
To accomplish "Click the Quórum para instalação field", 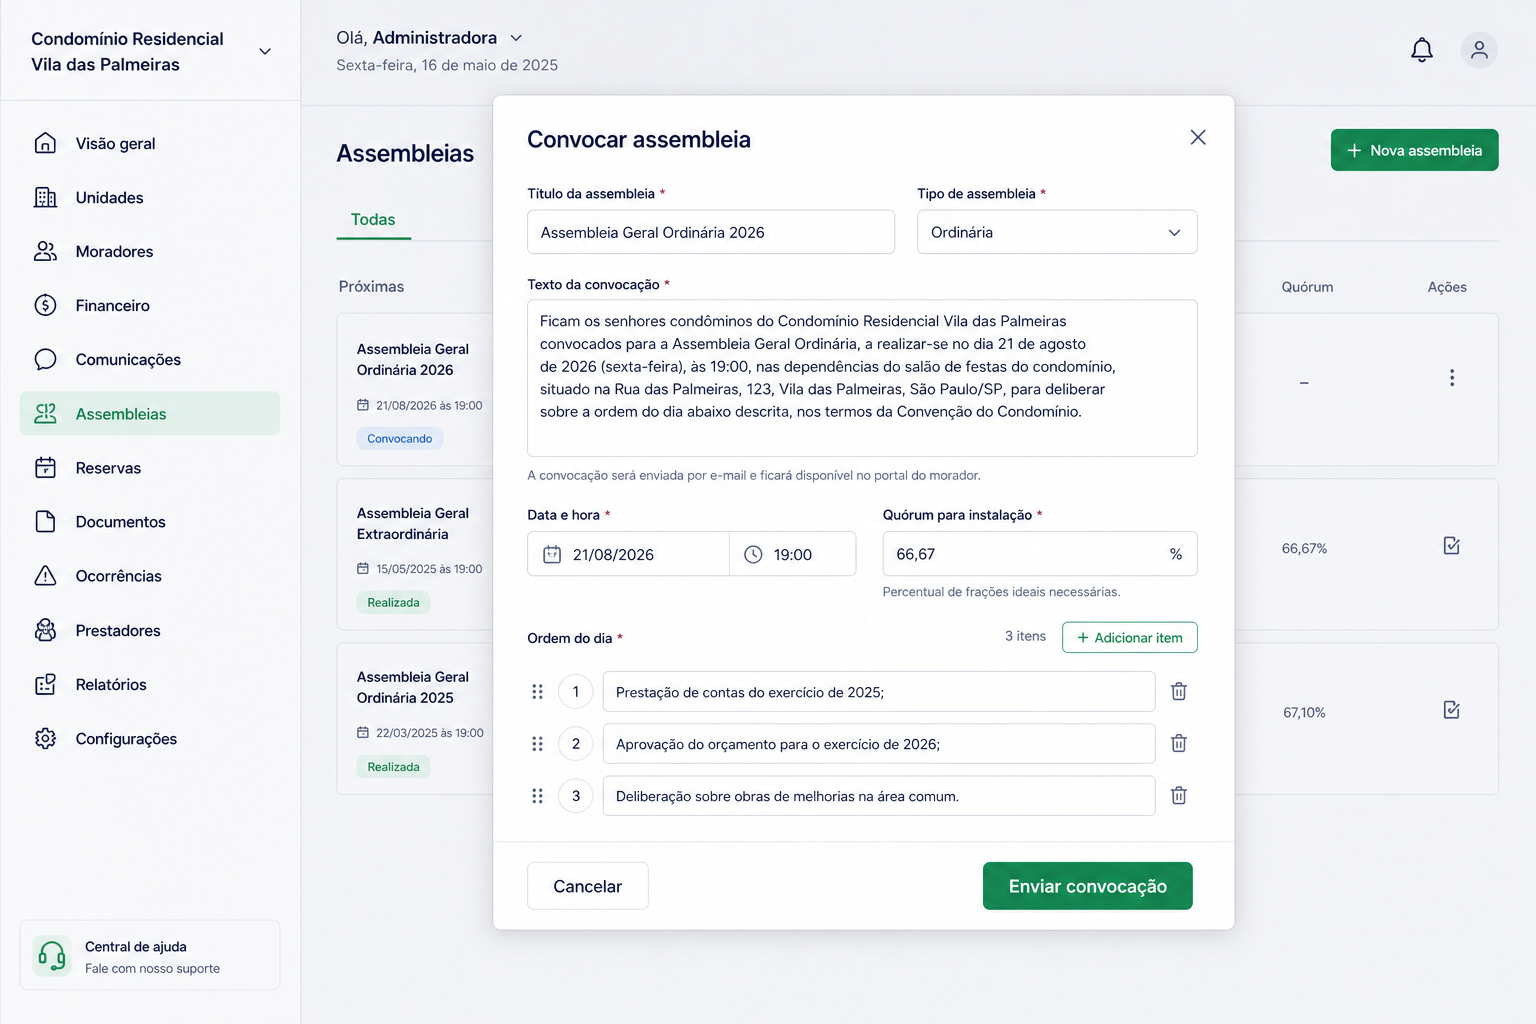I will click(x=1039, y=553).
